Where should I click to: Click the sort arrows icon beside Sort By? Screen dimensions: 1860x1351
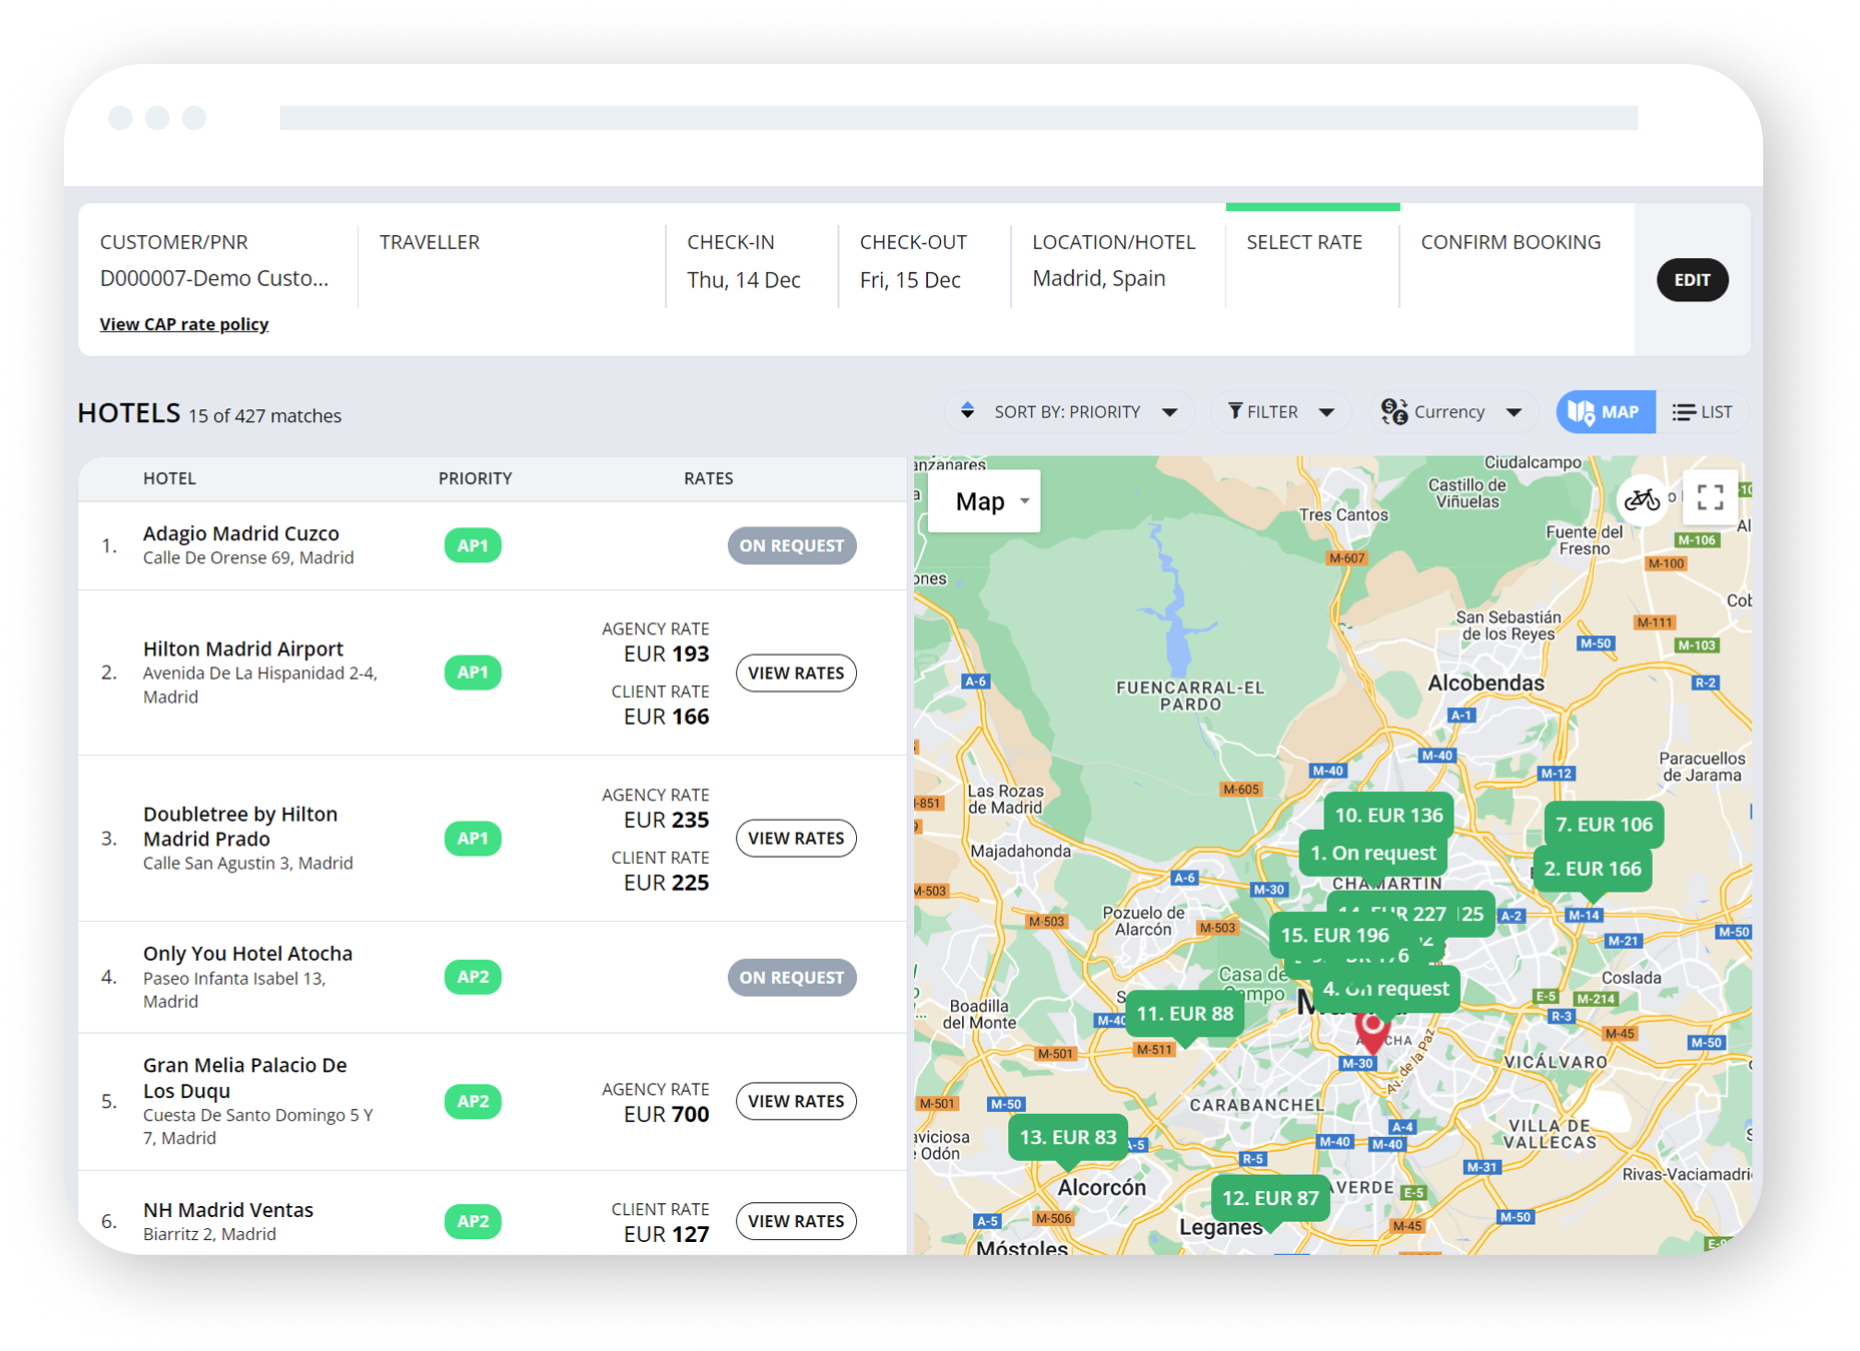(x=967, y=411)
